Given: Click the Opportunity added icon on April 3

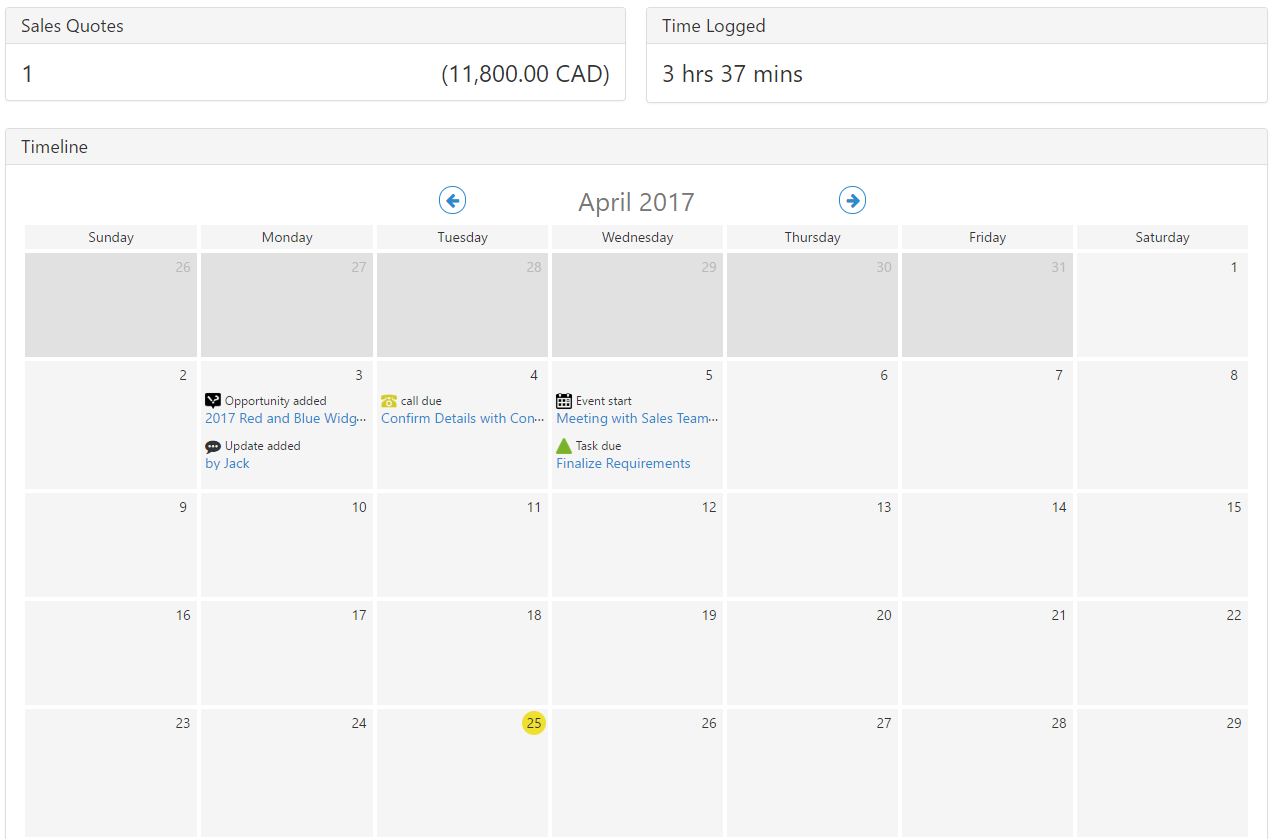Looking at the screenshot, I should tap(213, 401).
